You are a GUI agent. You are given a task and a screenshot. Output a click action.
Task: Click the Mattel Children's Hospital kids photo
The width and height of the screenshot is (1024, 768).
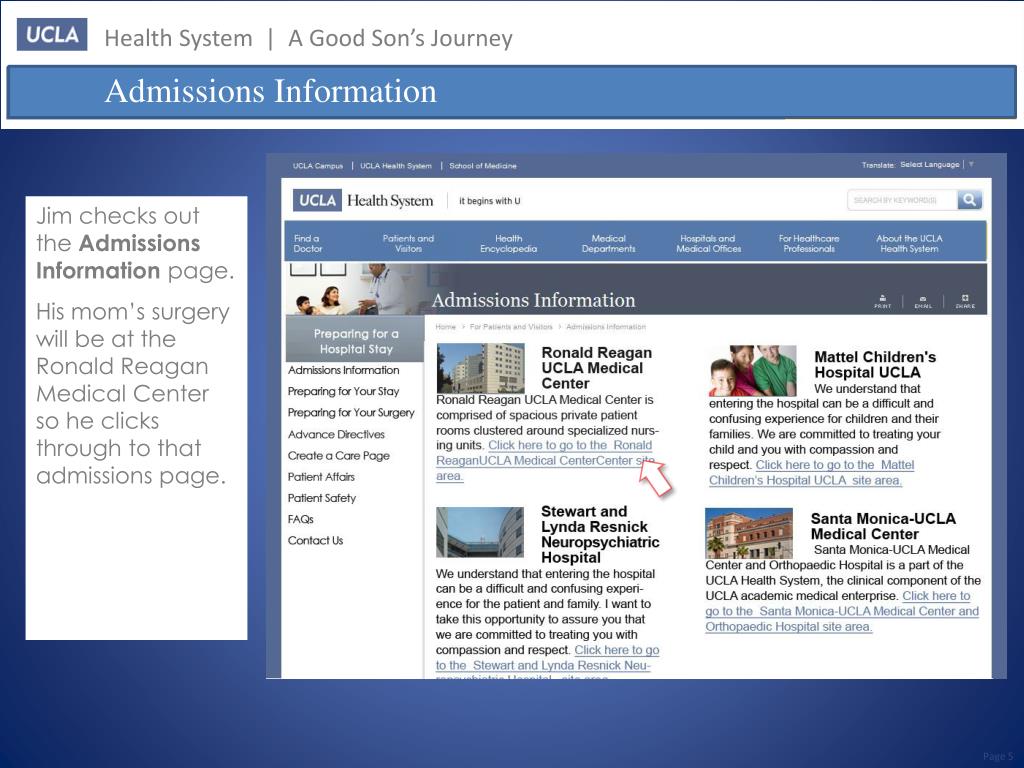point(753,370)
